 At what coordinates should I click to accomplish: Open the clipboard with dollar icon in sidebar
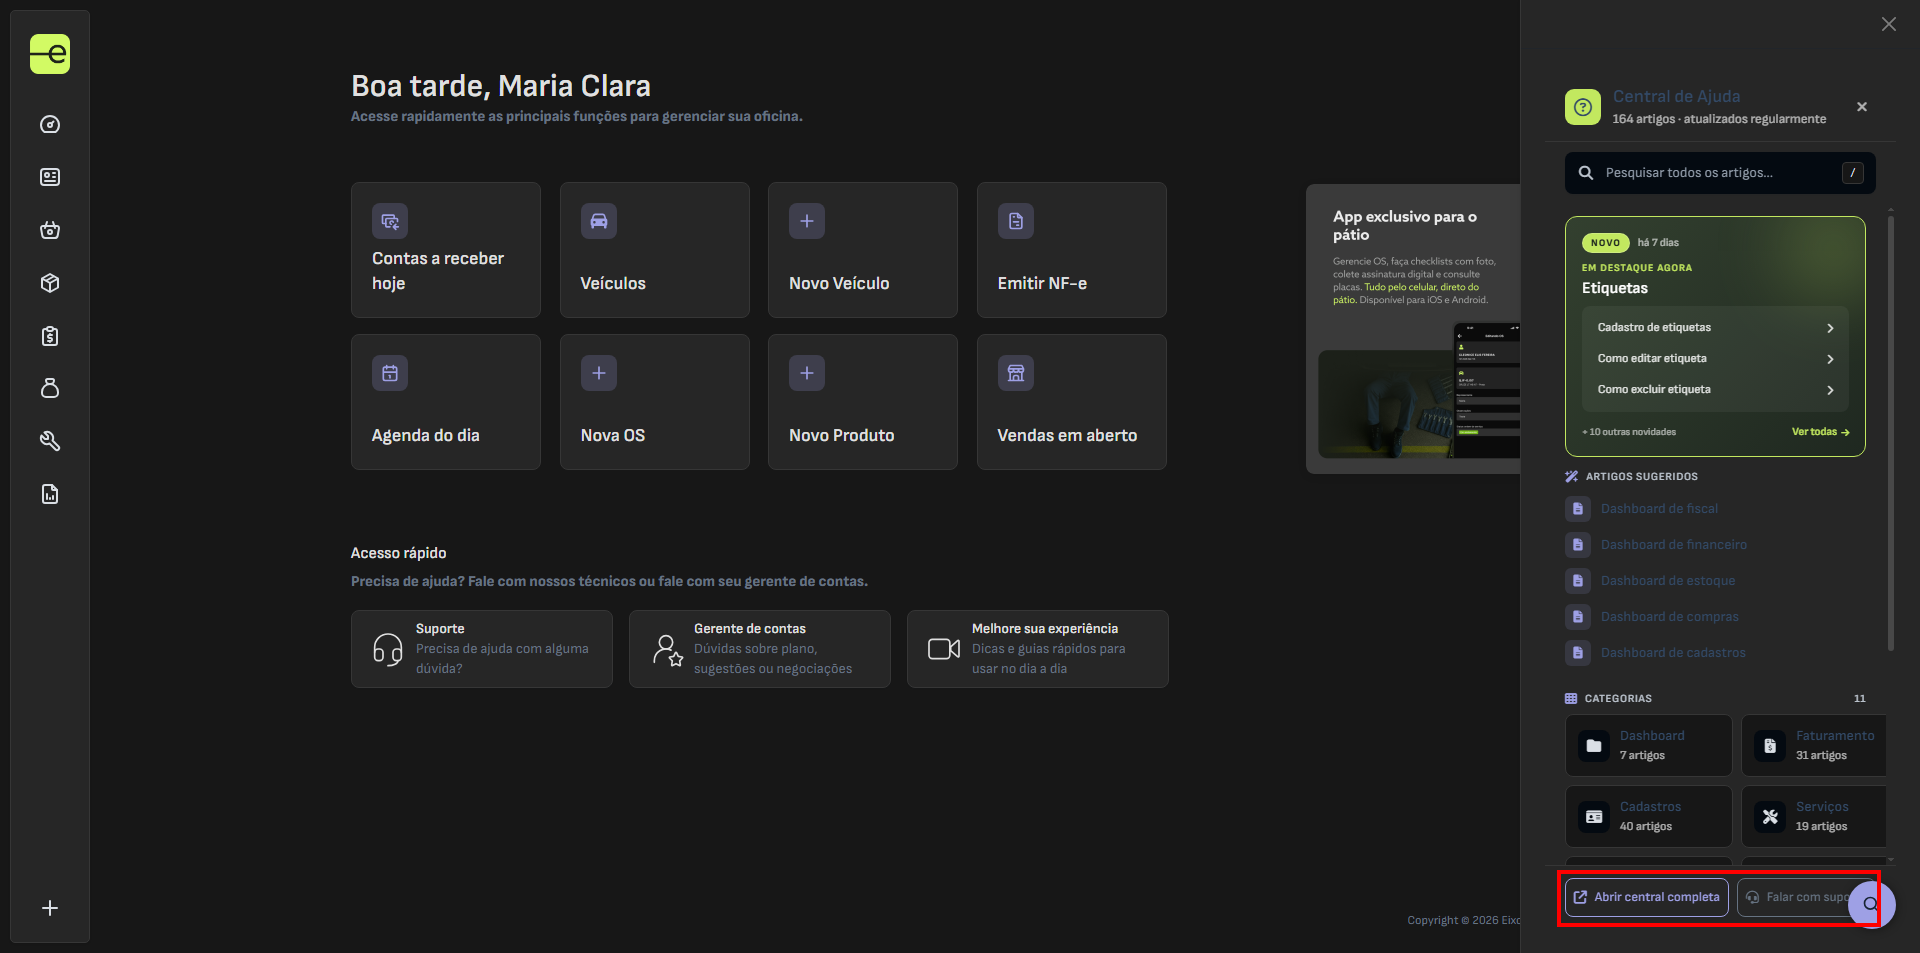50,336
